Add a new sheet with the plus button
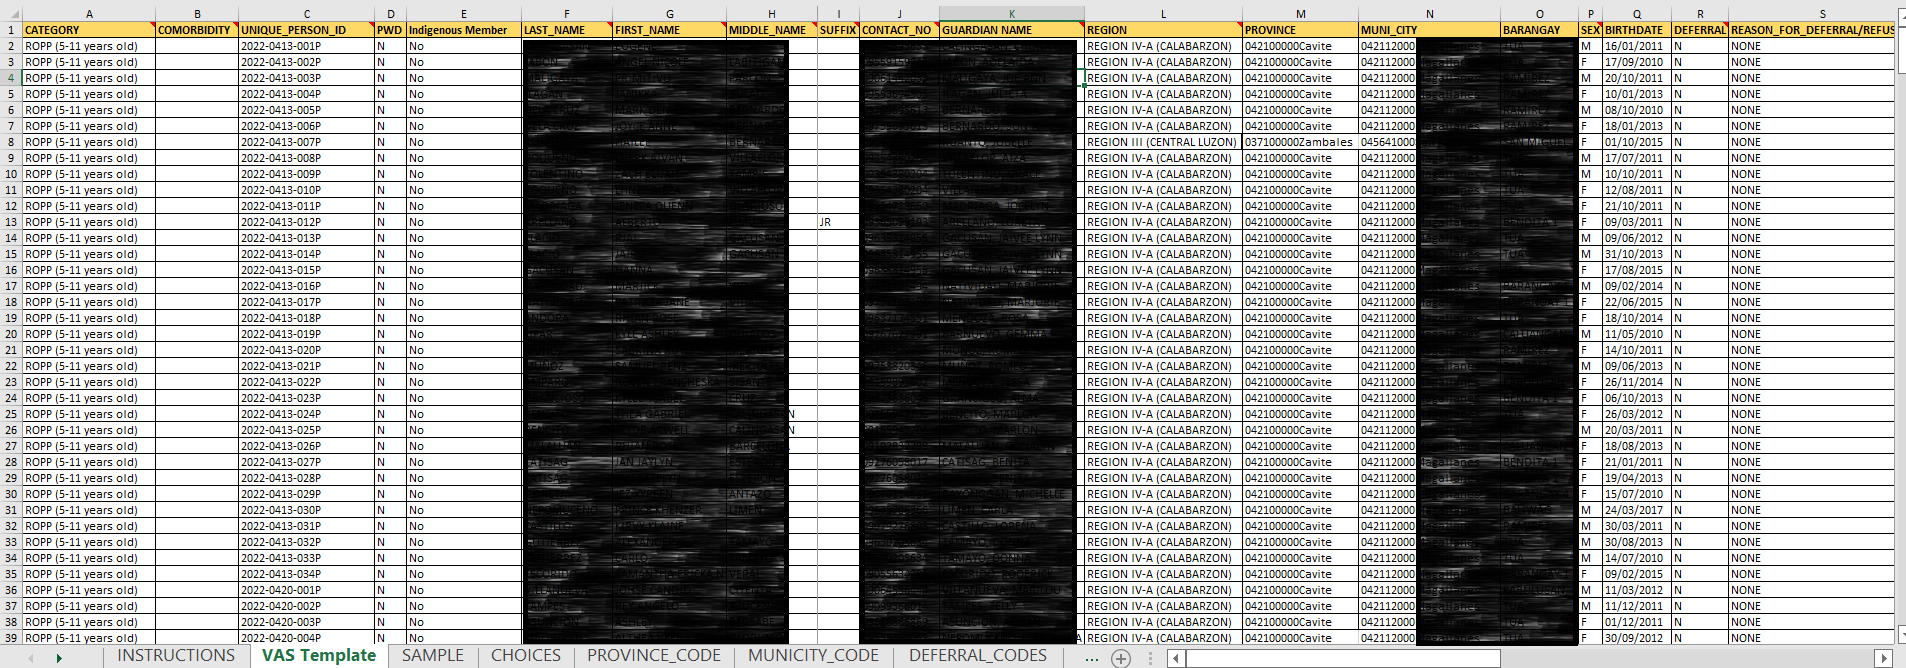1906x668 pixels. (x=1121, y=658)
